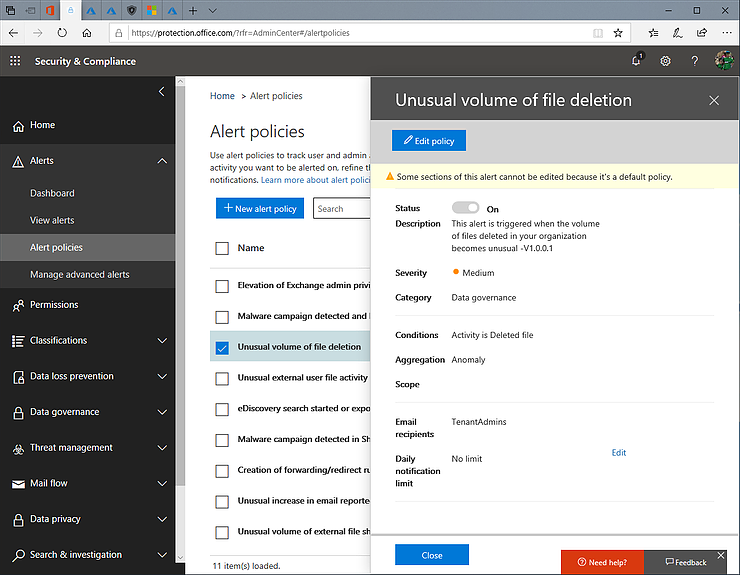Select View alerts in sidebar
740x575 pixels.
point(52,220)
